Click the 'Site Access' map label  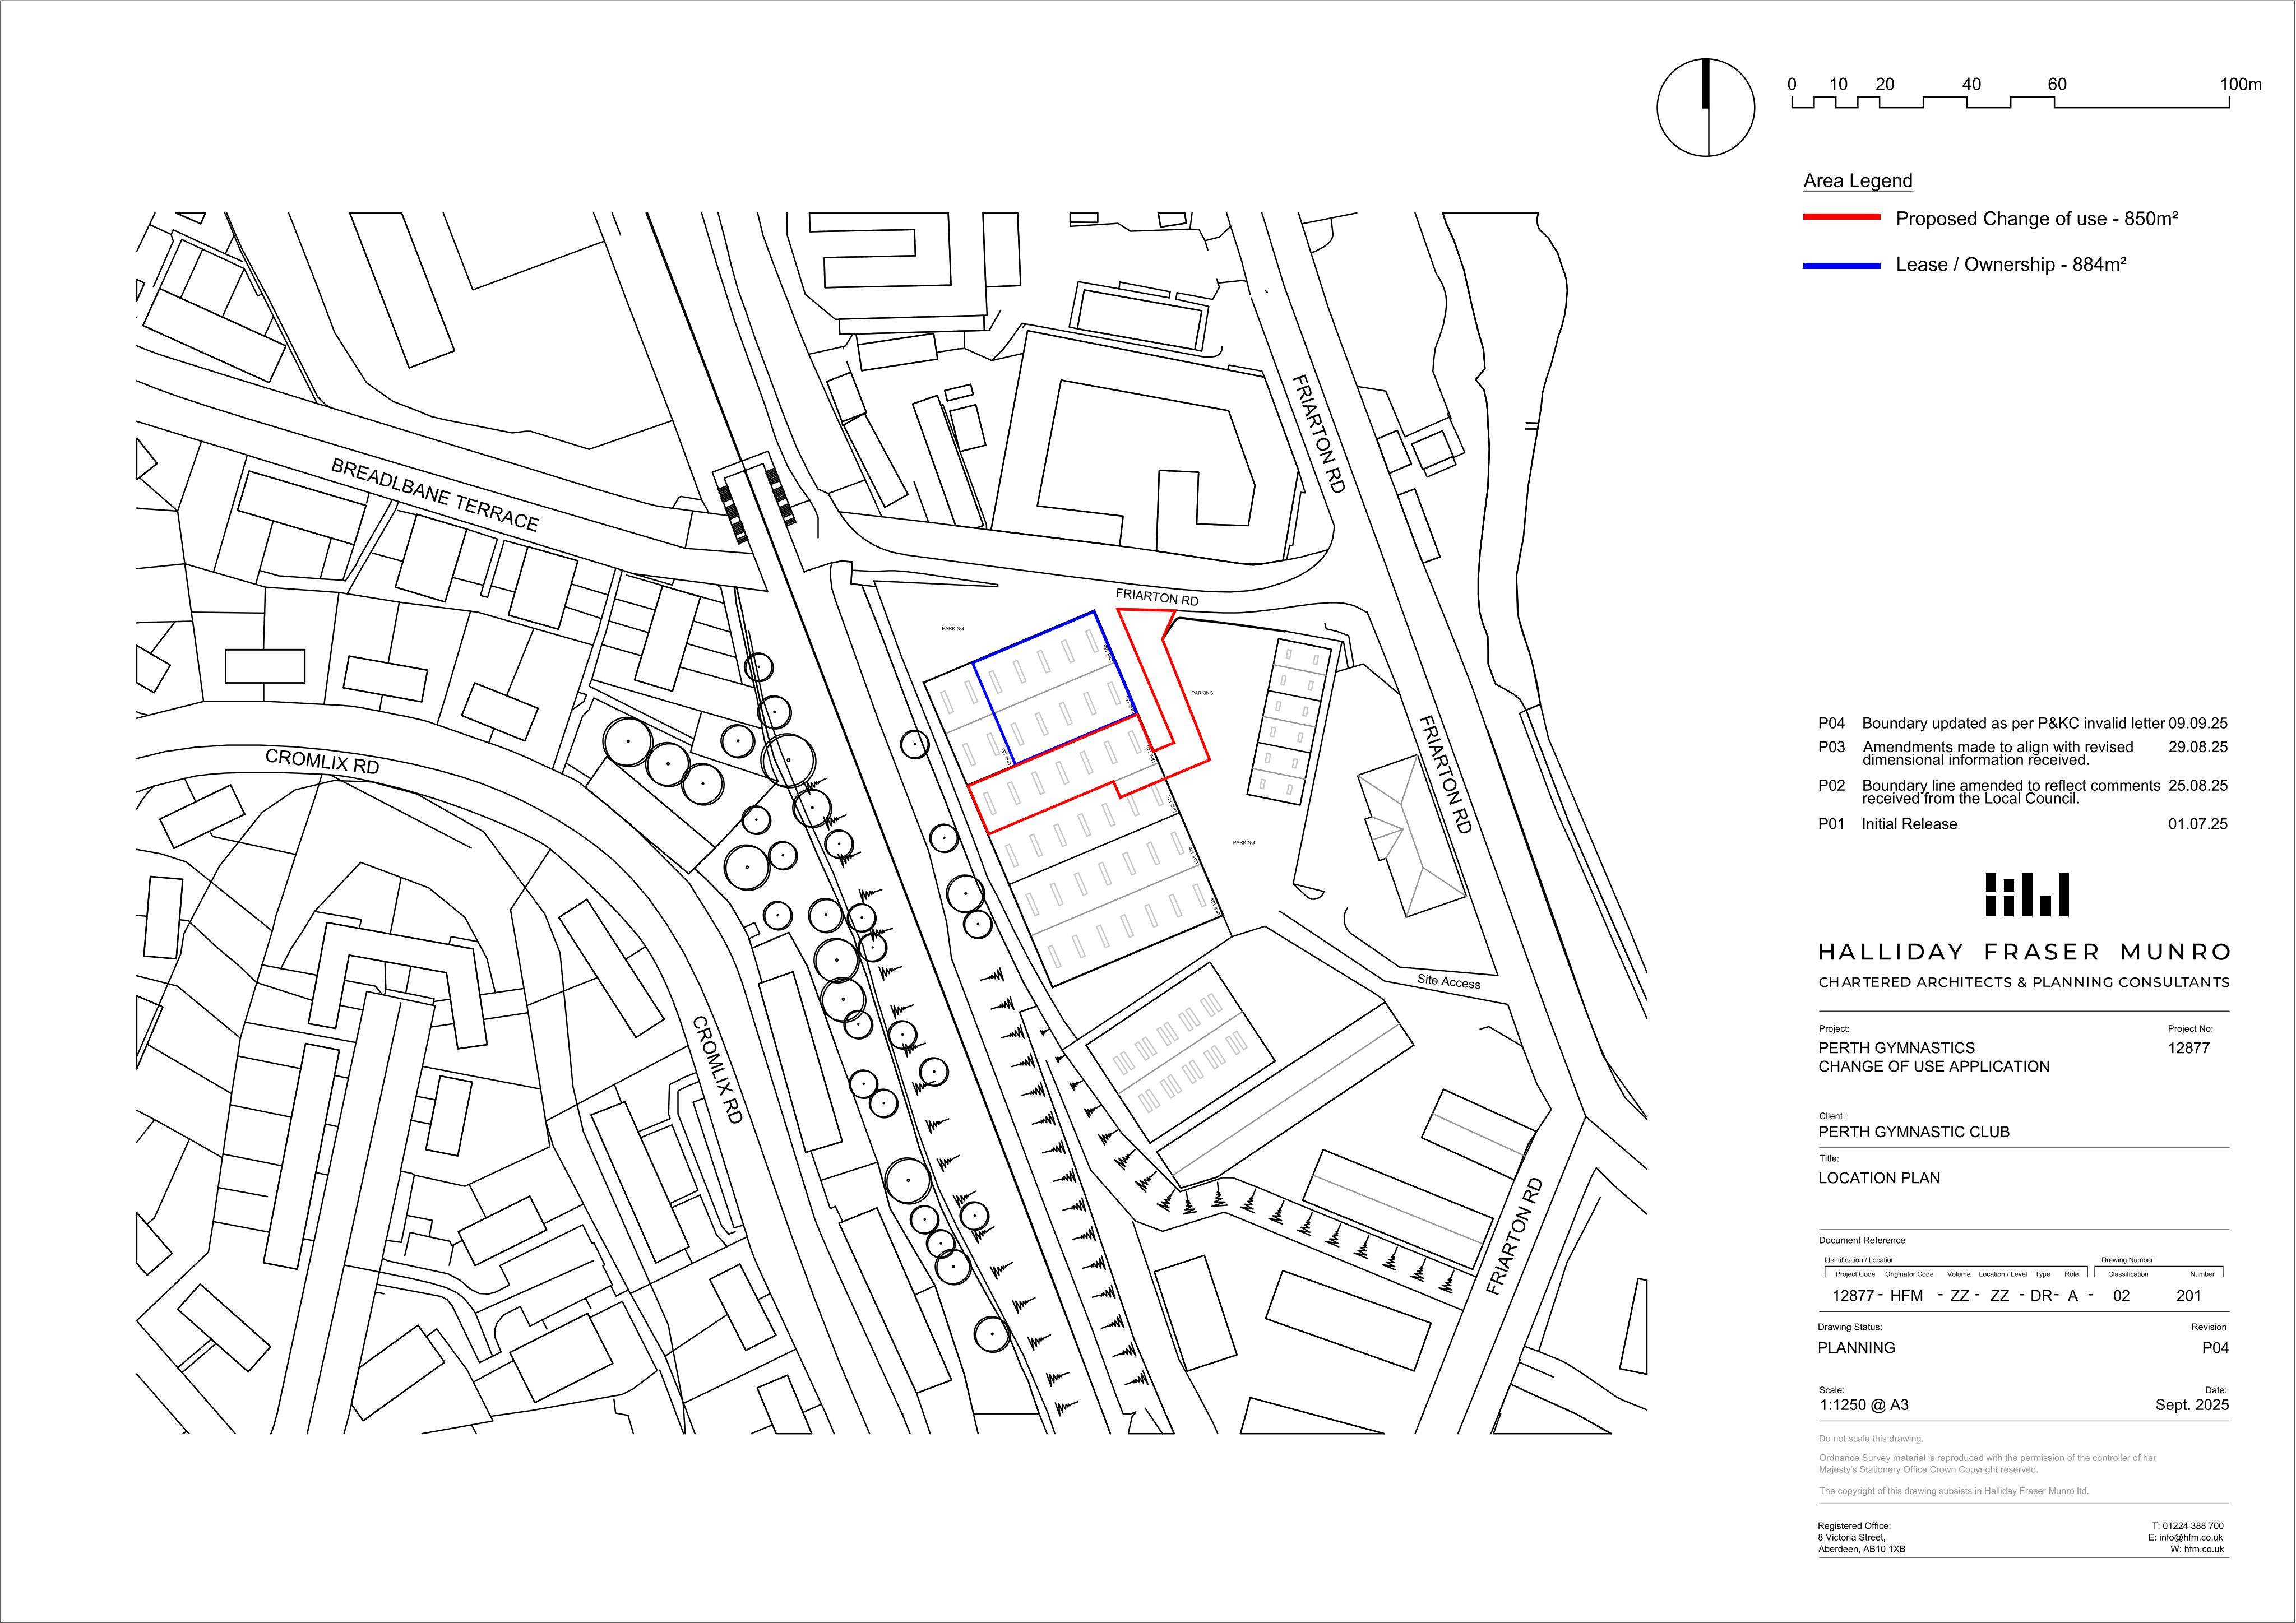[x=1448, y=981]
